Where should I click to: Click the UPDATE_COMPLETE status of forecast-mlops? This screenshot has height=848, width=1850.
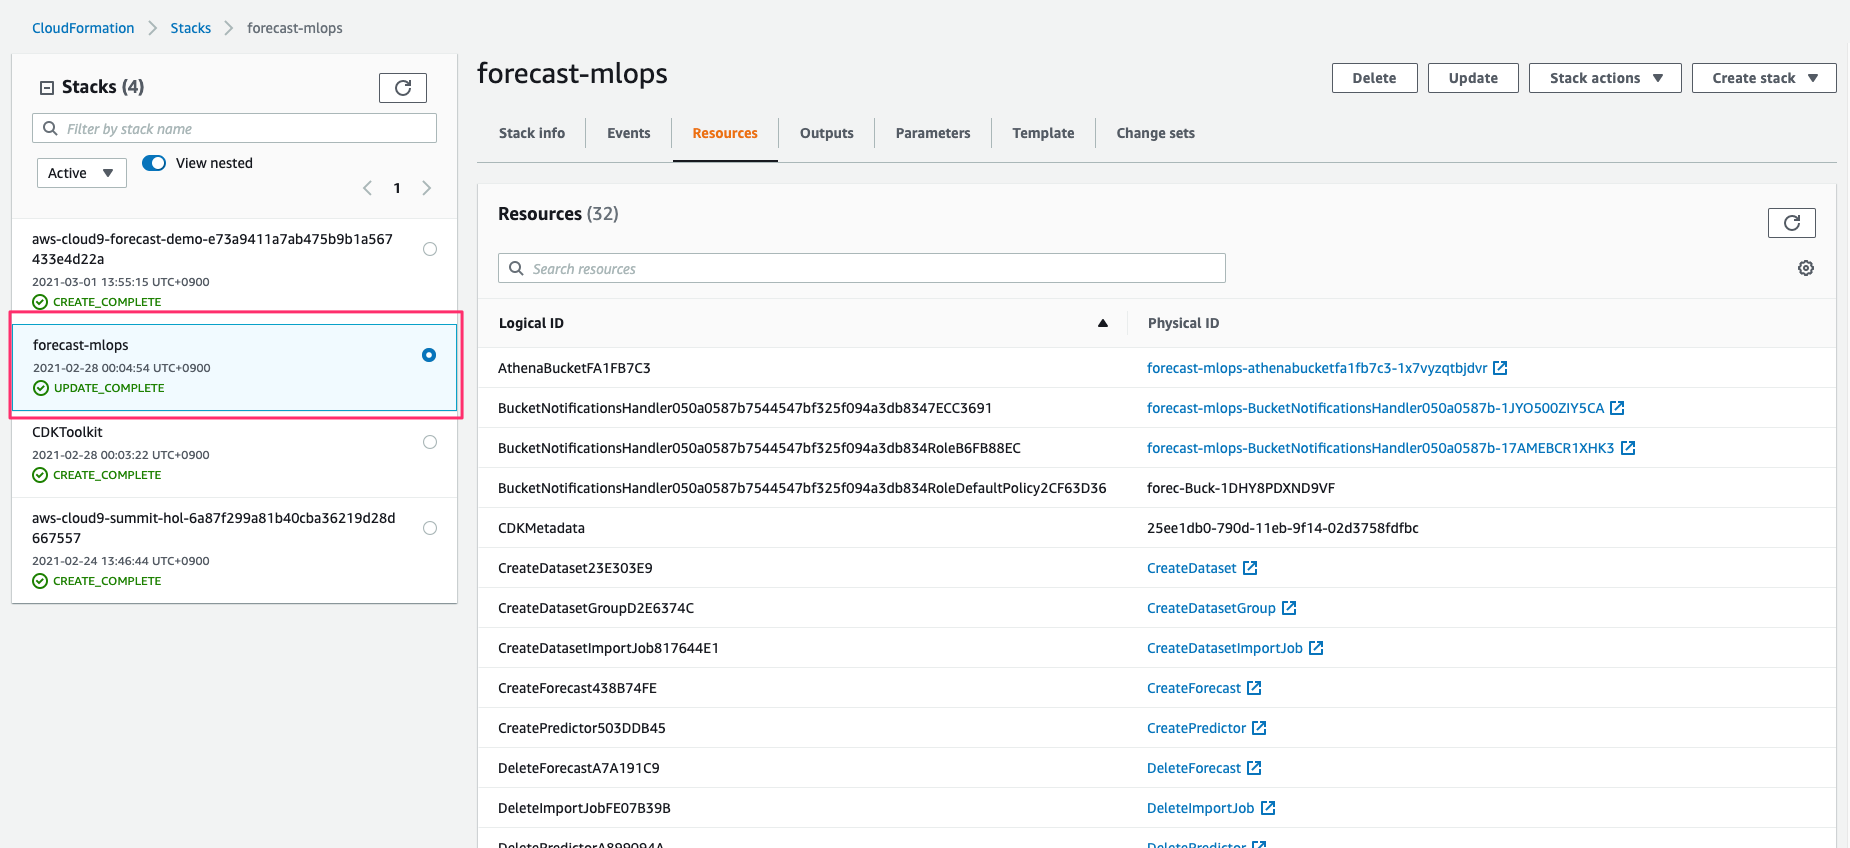click(109, 388)
